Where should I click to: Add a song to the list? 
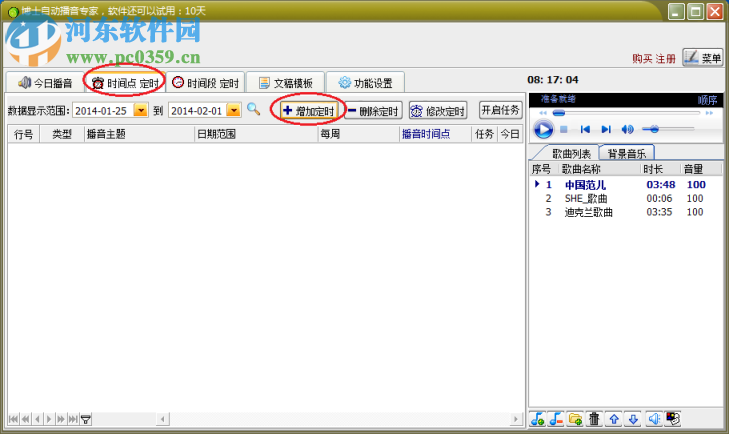coord(537,419)
